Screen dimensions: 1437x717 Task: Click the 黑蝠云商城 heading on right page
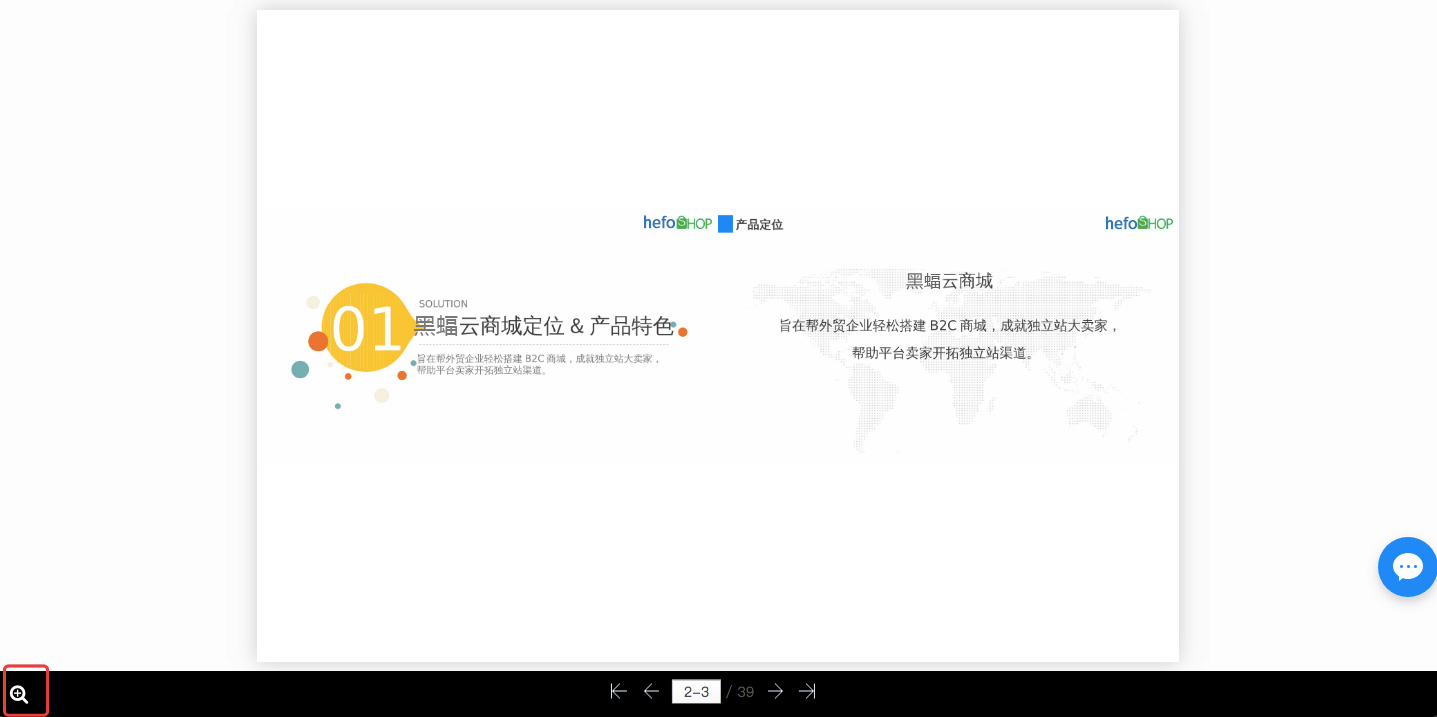tap(949, 281)
